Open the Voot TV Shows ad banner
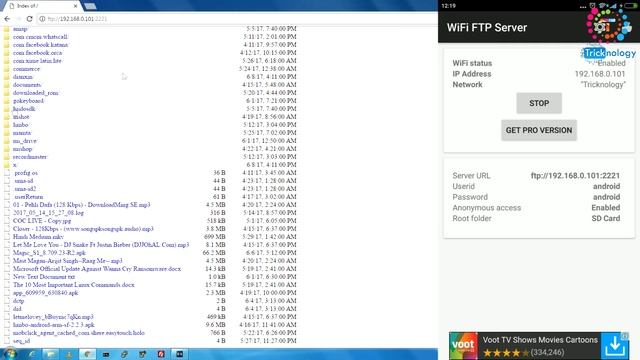Screen dimensions: 640x360 tap(539, 346)
